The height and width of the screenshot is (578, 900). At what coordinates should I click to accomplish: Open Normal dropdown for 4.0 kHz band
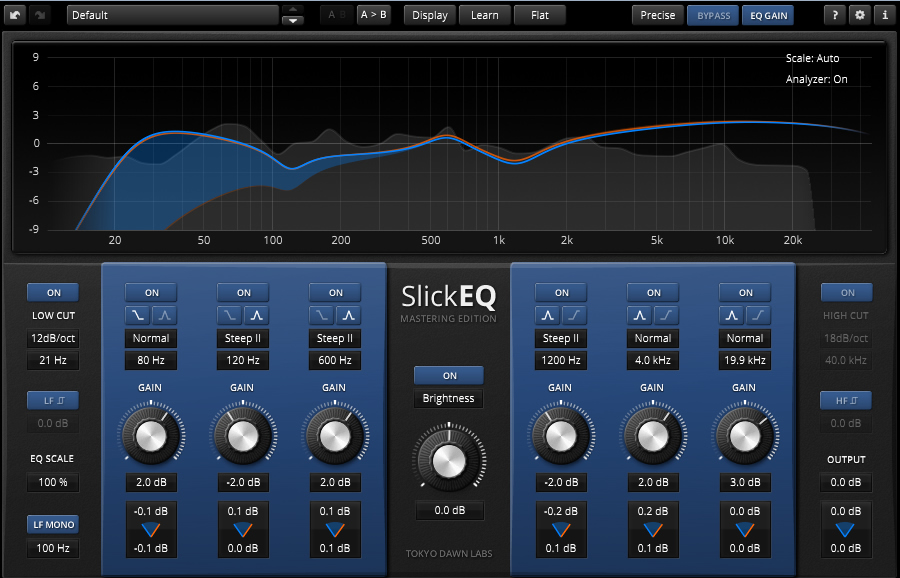point(653,338)
